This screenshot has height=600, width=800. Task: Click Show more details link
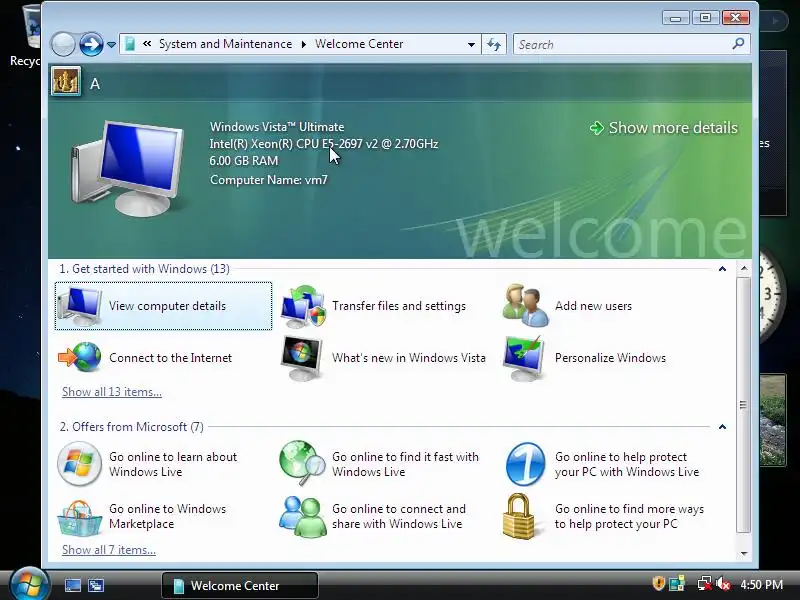664,128
